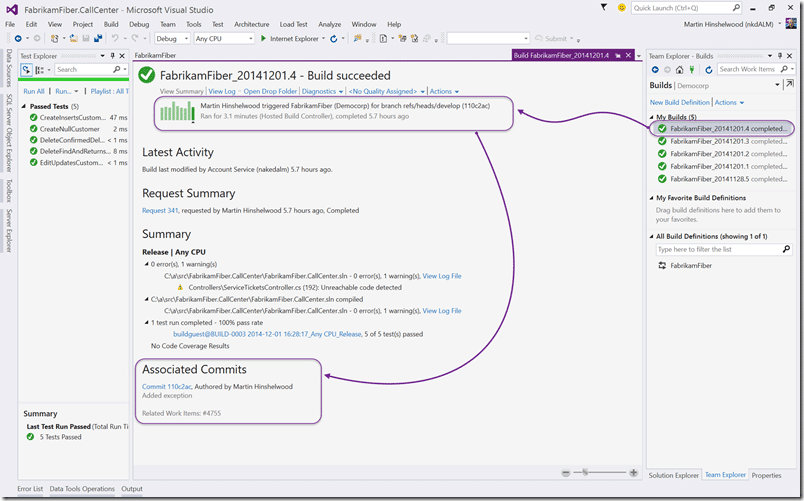Click the Open Drop Folder link
This screenshot has height=501, width=804.
pos(270,91)
